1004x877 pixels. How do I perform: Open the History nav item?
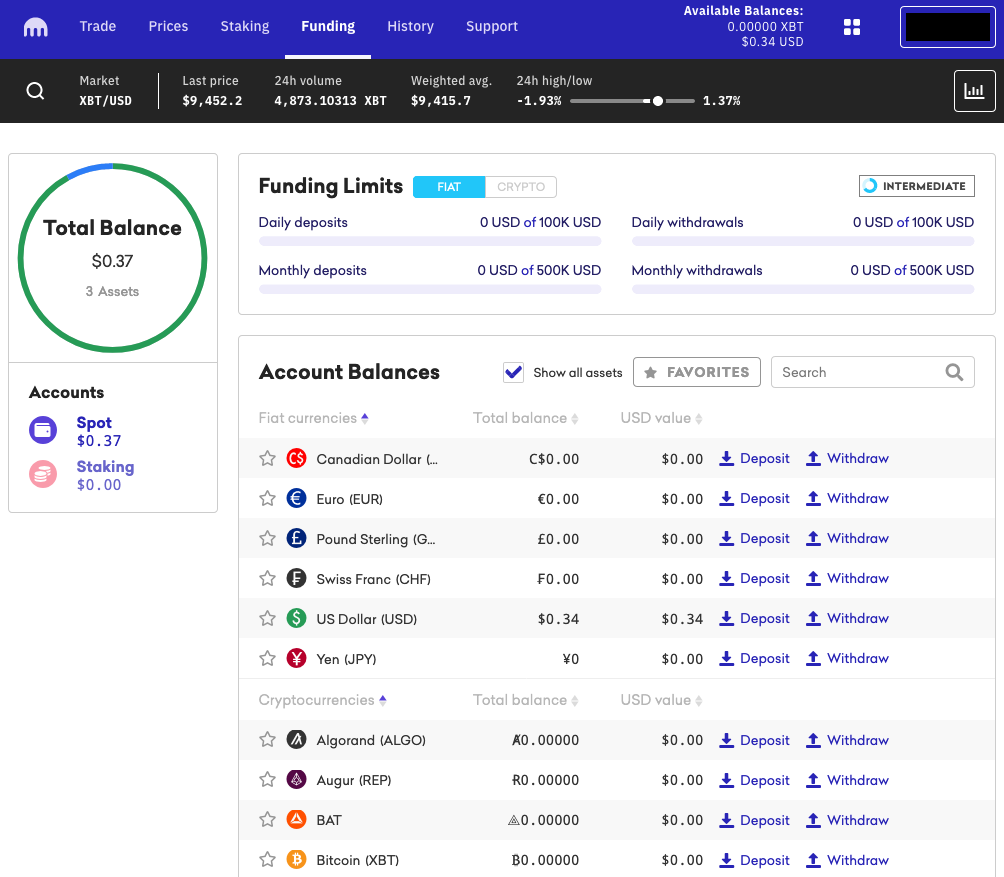(x=410, y=26)
